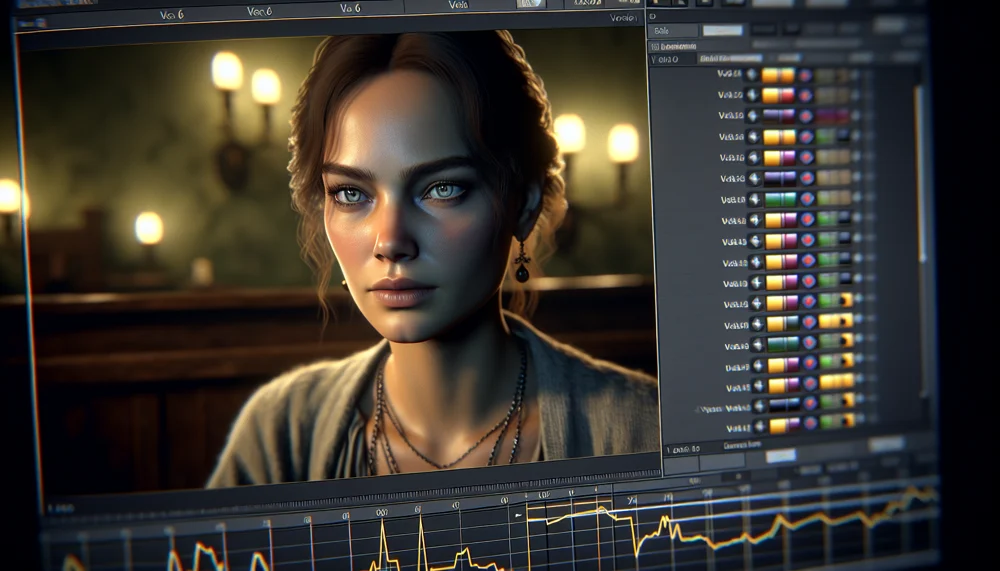Click the red record circle in the top channel row
1000x571 pixels.
click(x=804, y=75)
